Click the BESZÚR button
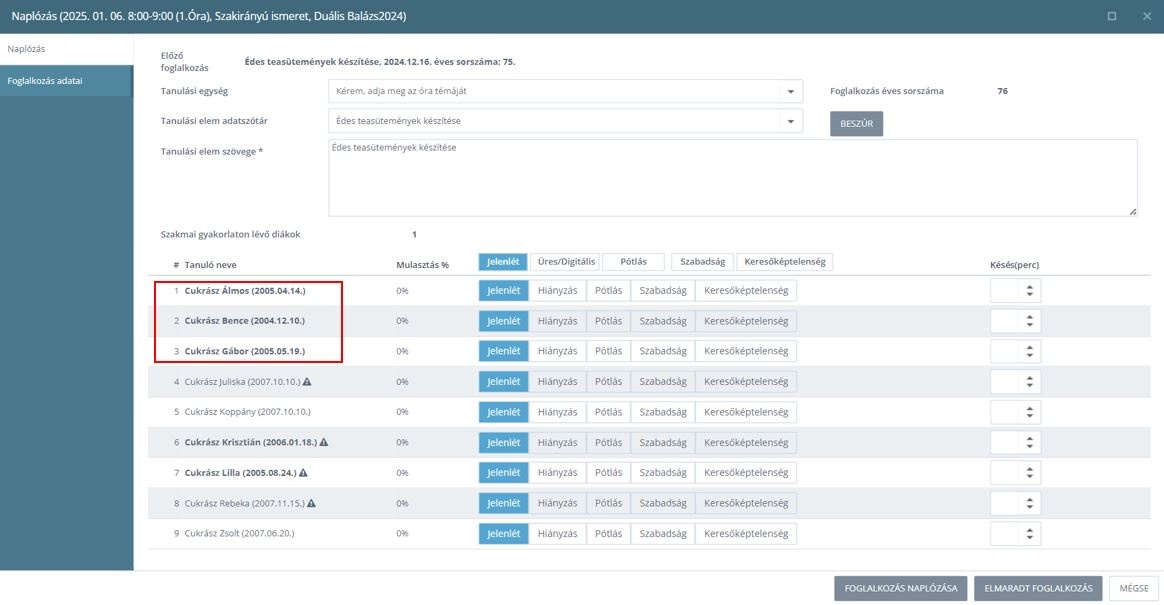Viewport: 1164px width, 605px height. point(856,123)
